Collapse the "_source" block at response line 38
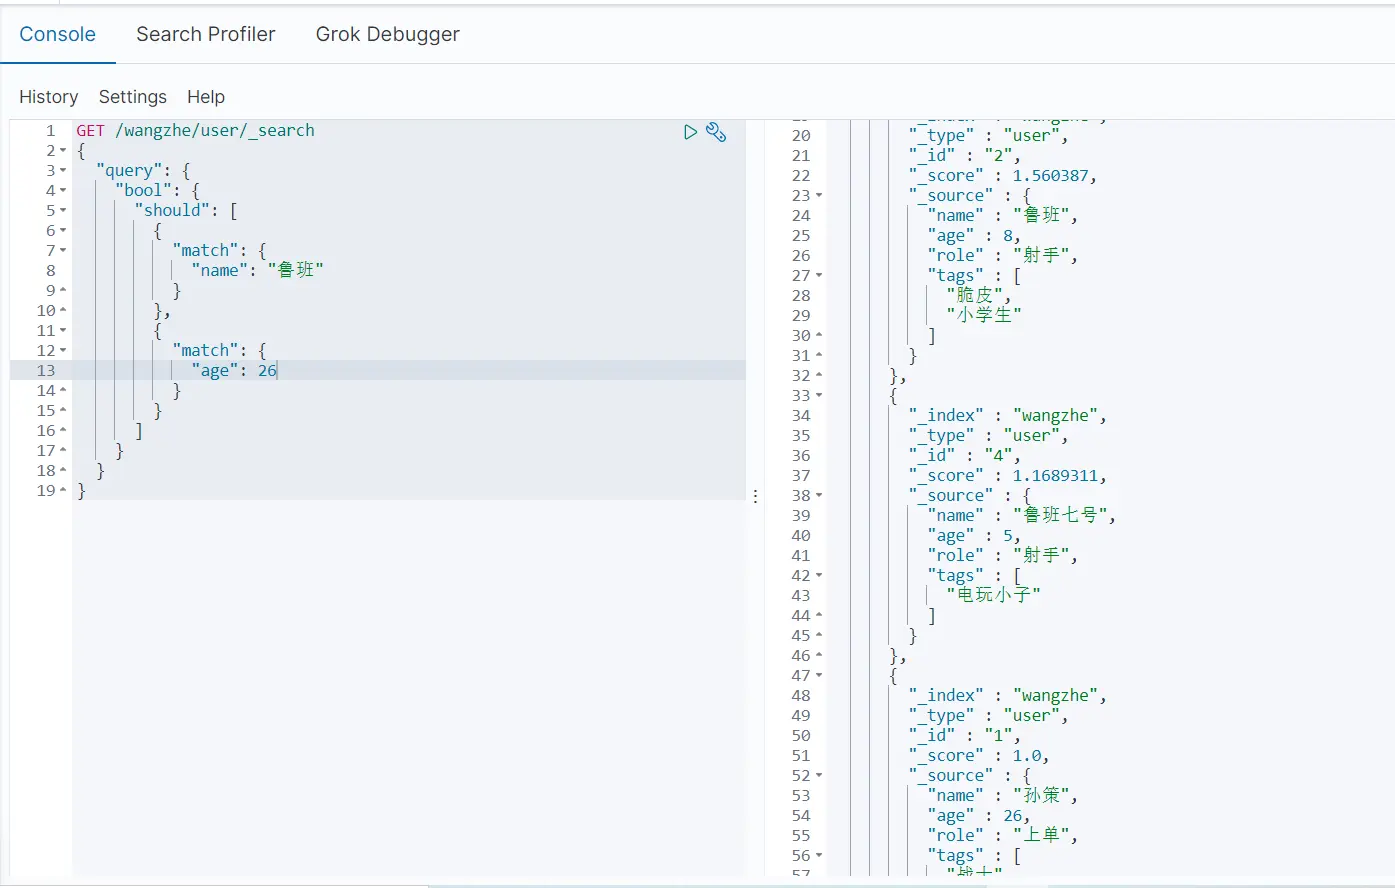 coord(819,496)
